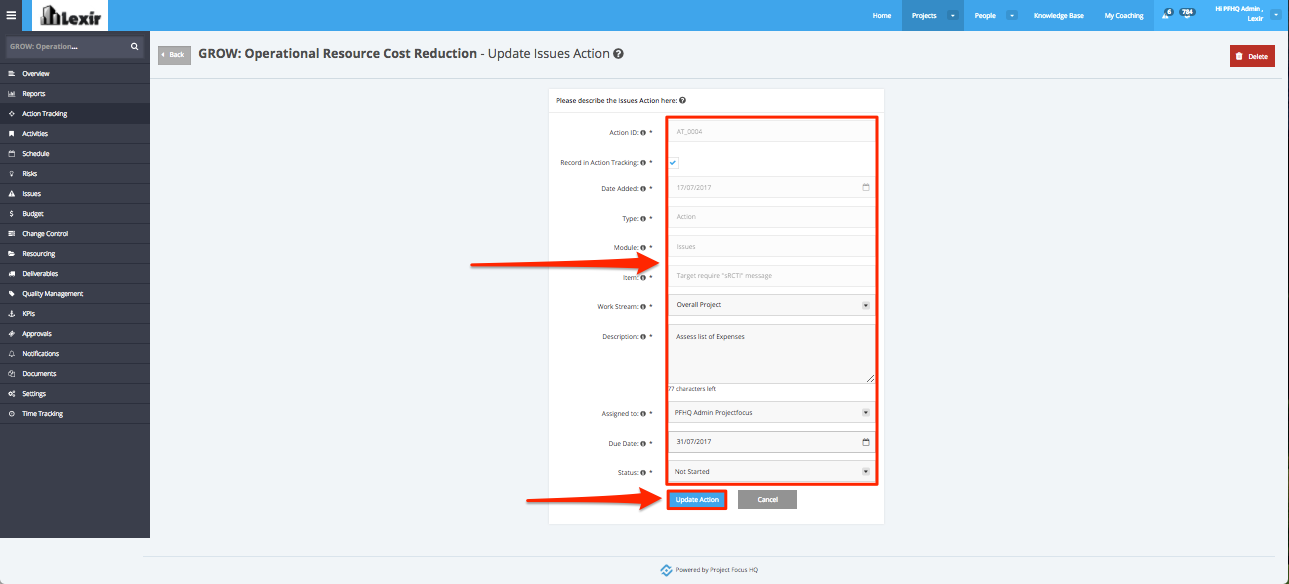Open Deliverables in the sidebar

point(75,274)
